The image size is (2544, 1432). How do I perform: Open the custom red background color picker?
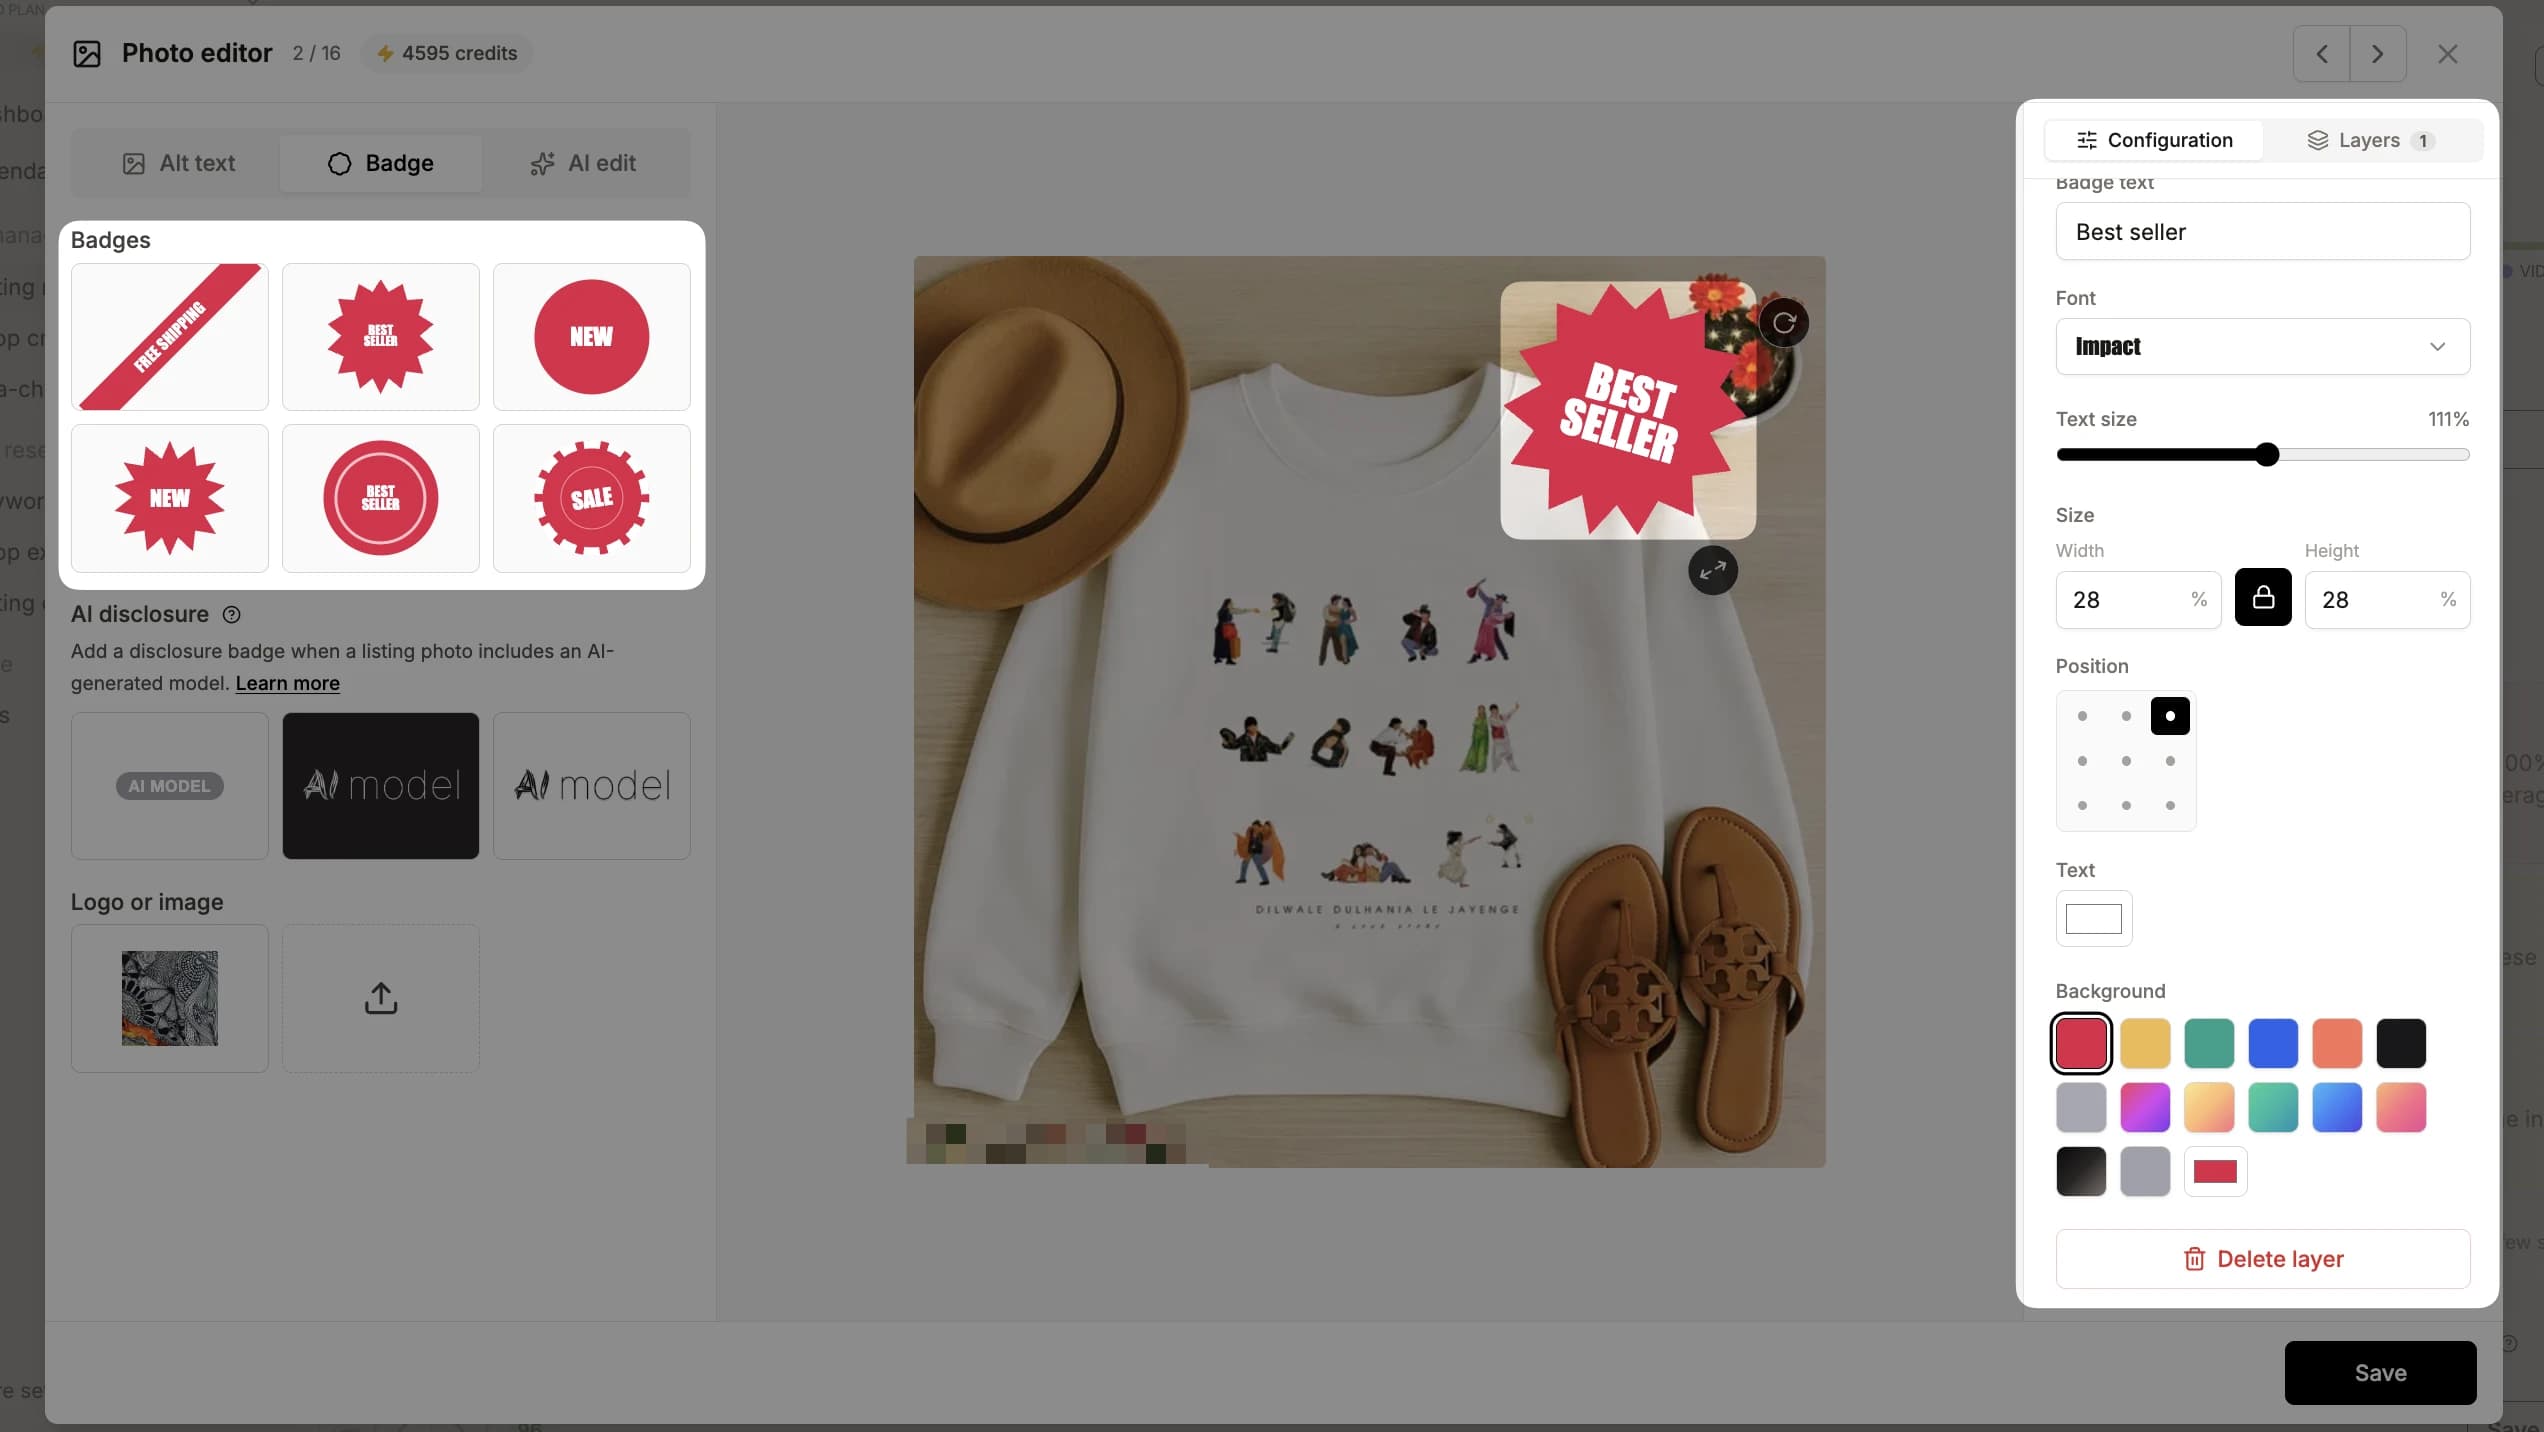[x=2215, y=1171]
